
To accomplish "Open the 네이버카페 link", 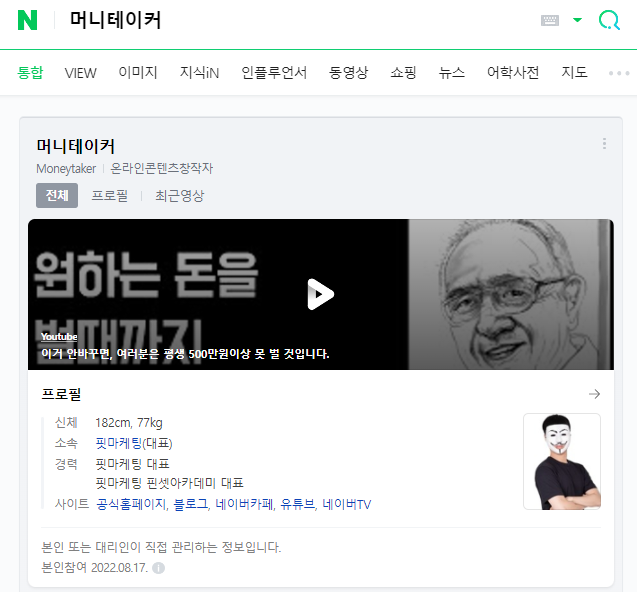I will tap(244, 504).
